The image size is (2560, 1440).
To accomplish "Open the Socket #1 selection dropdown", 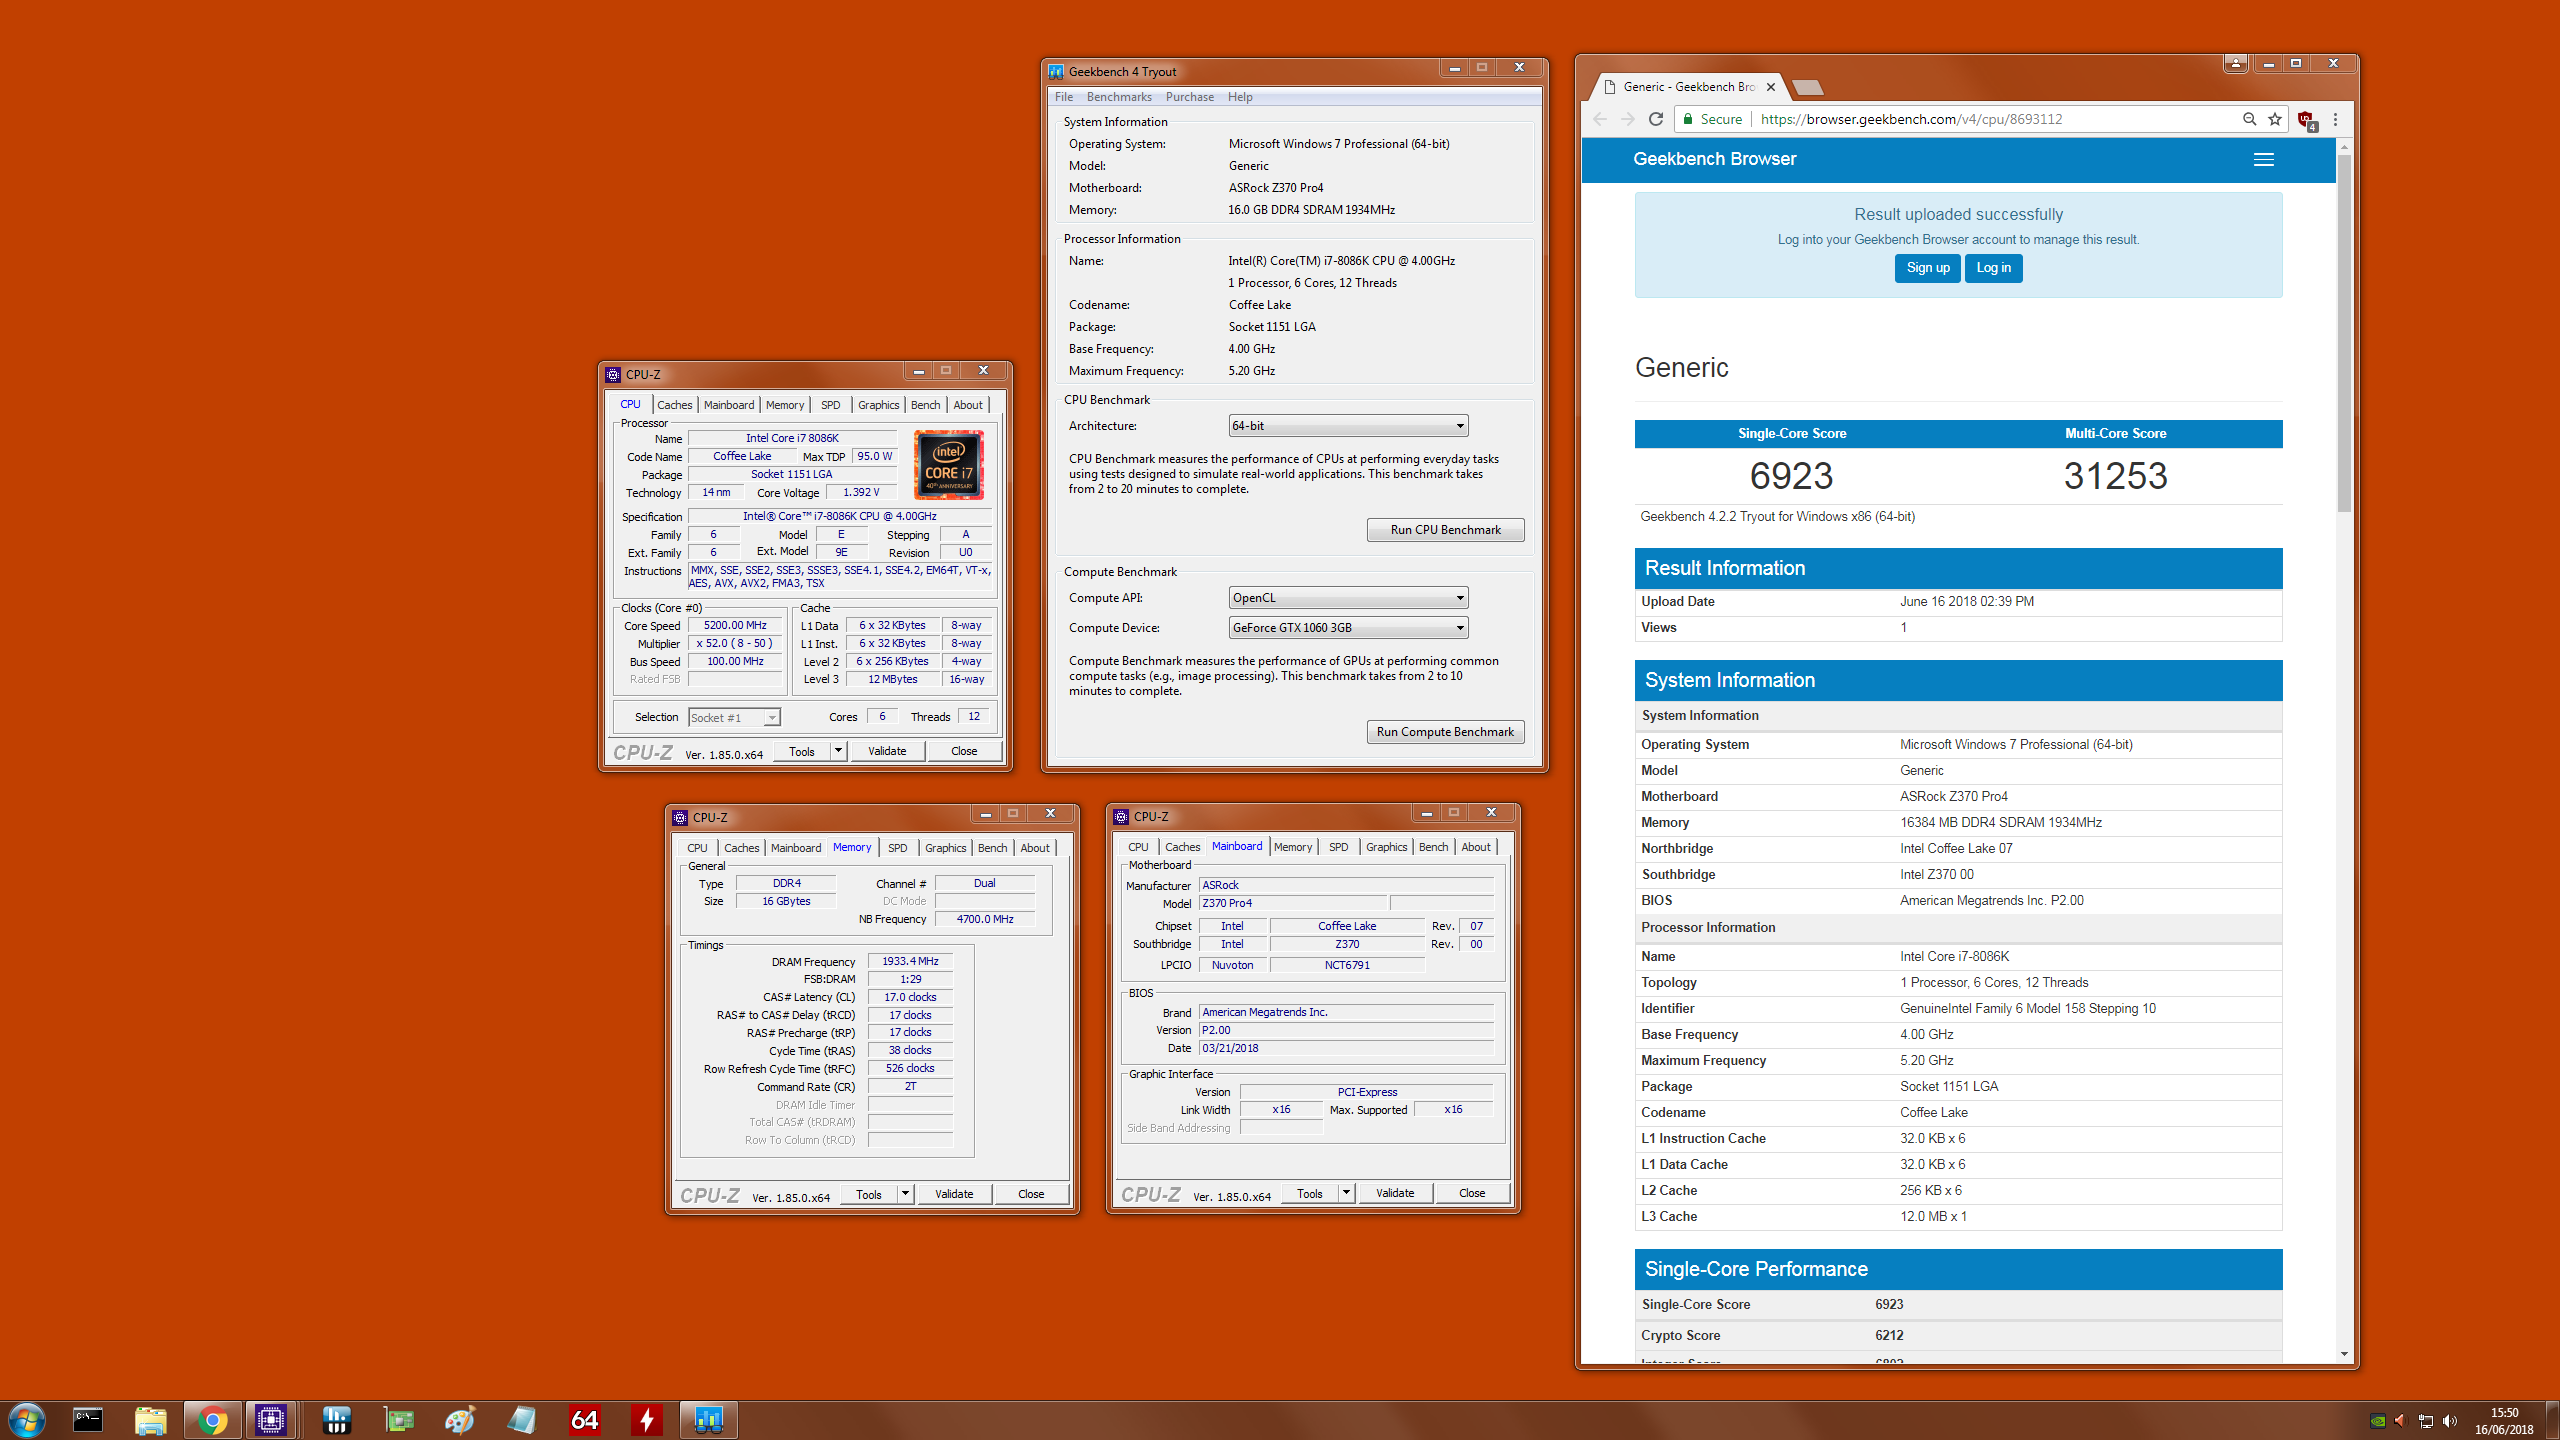I will (x=734, y=718).
